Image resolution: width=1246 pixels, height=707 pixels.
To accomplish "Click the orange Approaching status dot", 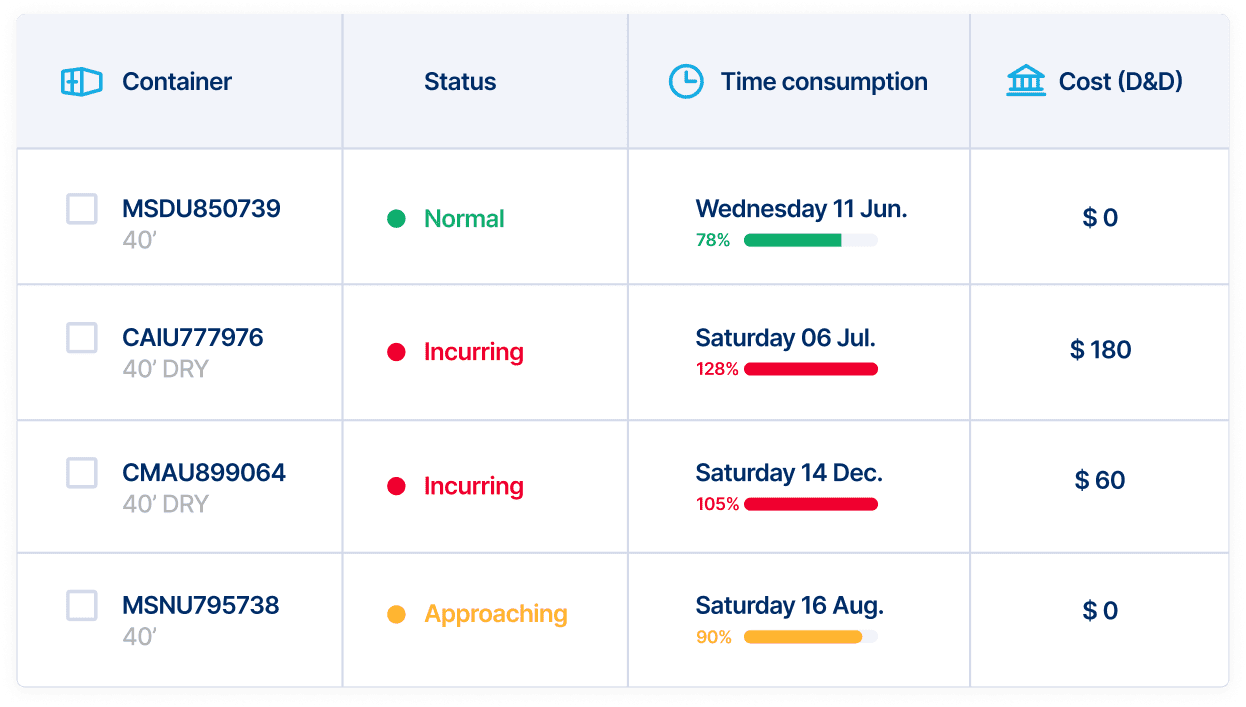I will tap(396, 614).
